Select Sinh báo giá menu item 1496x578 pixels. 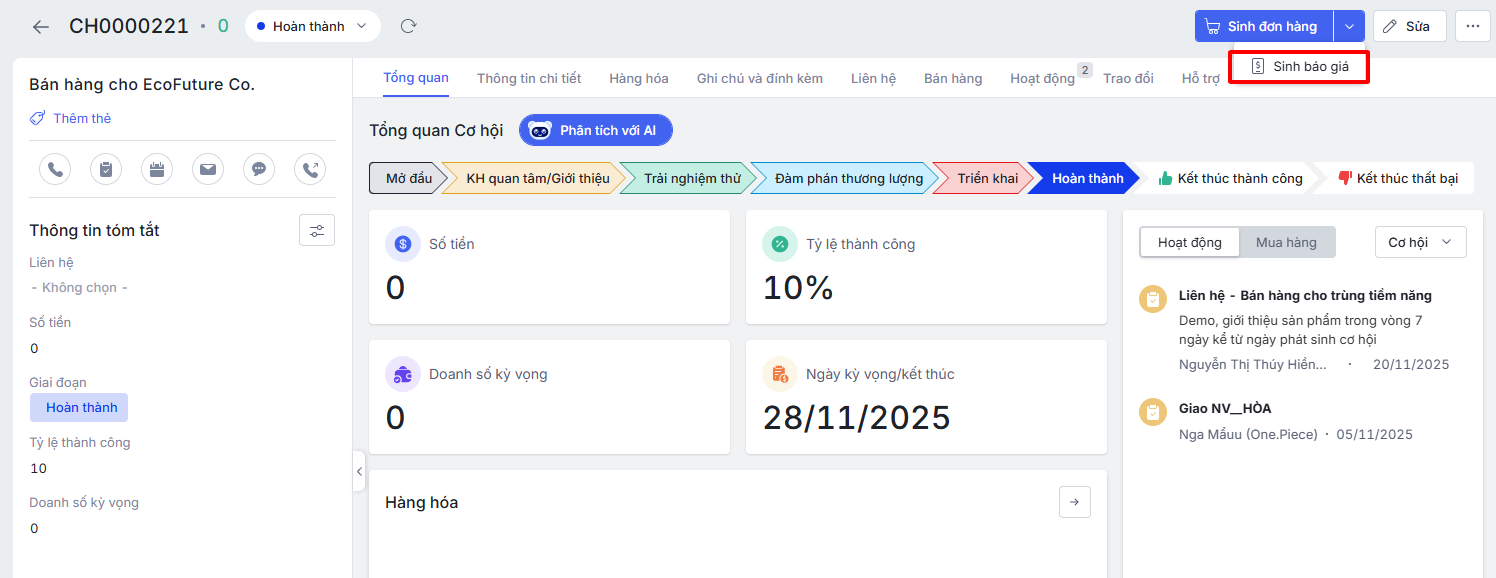coord(1300,67)
